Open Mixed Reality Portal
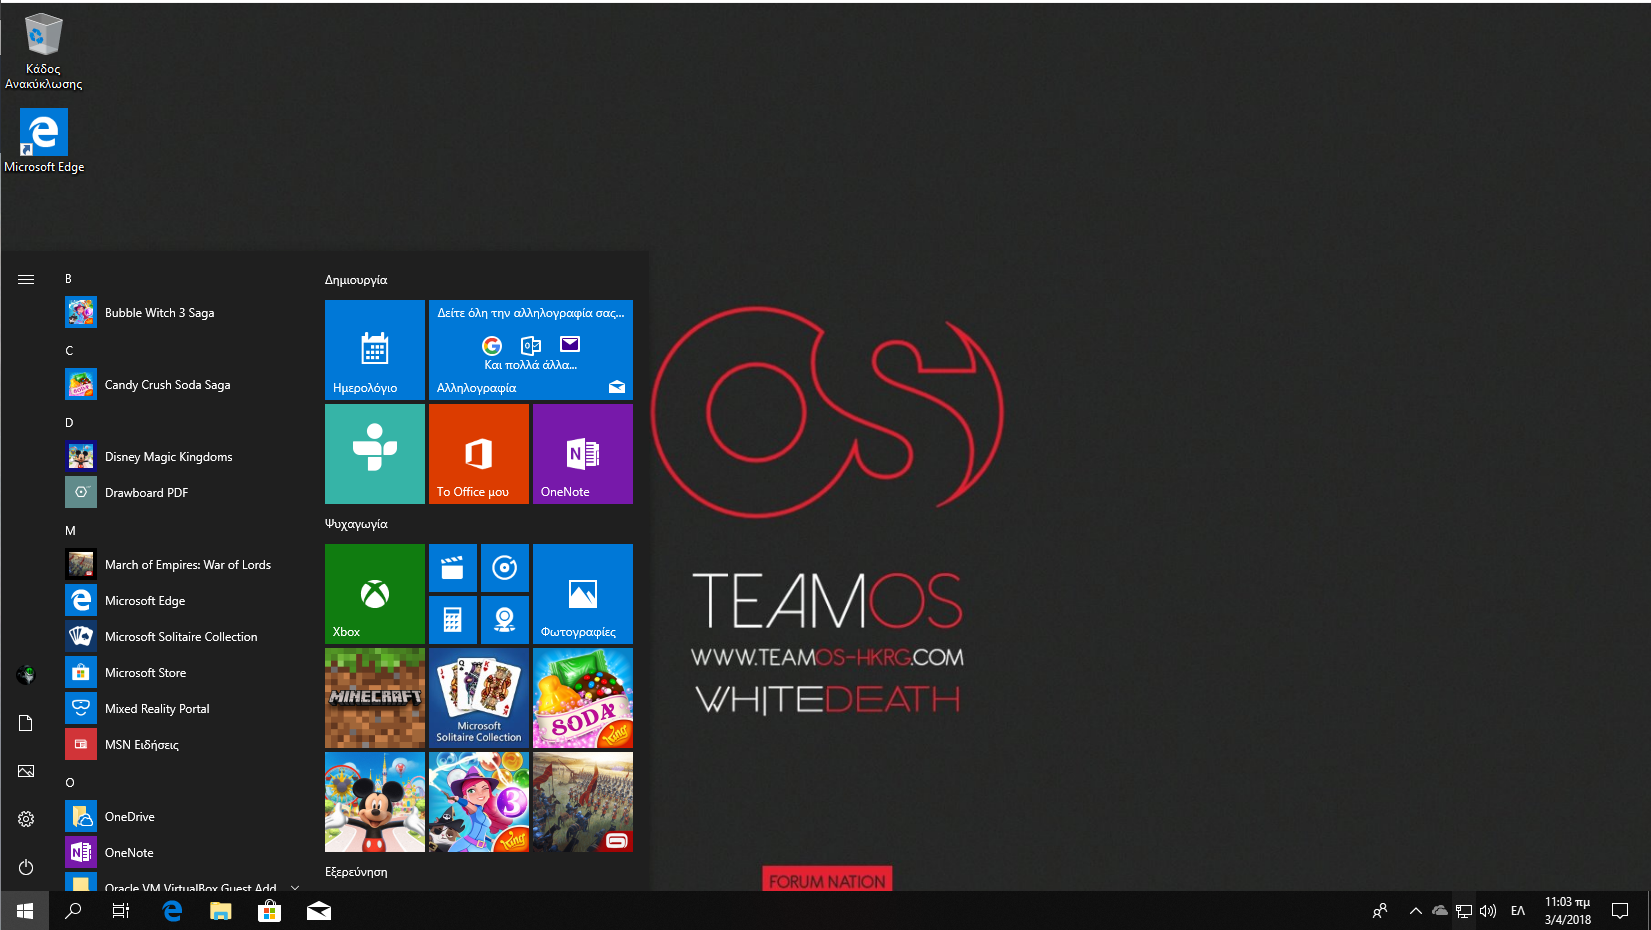 181,709
